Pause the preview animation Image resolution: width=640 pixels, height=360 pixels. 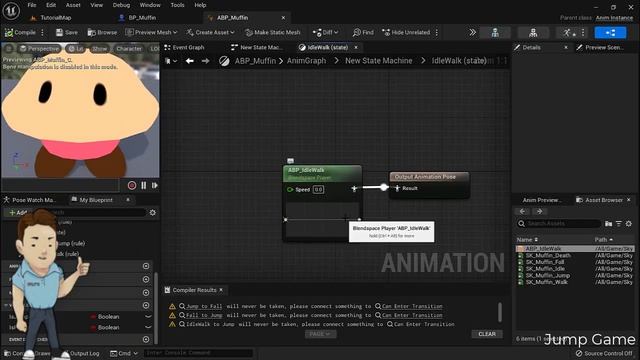coord(144,185)
